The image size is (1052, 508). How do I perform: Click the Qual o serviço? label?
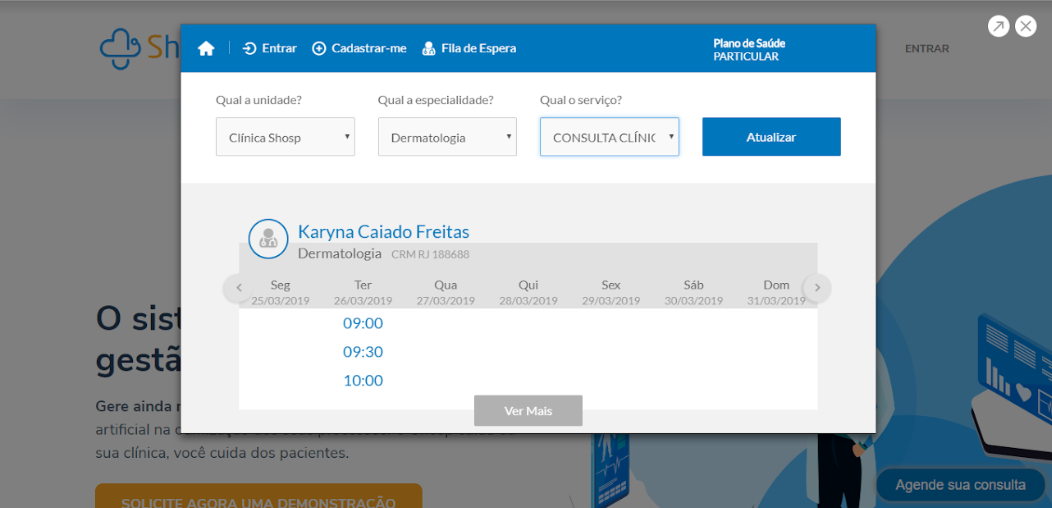tap(581, 100)
